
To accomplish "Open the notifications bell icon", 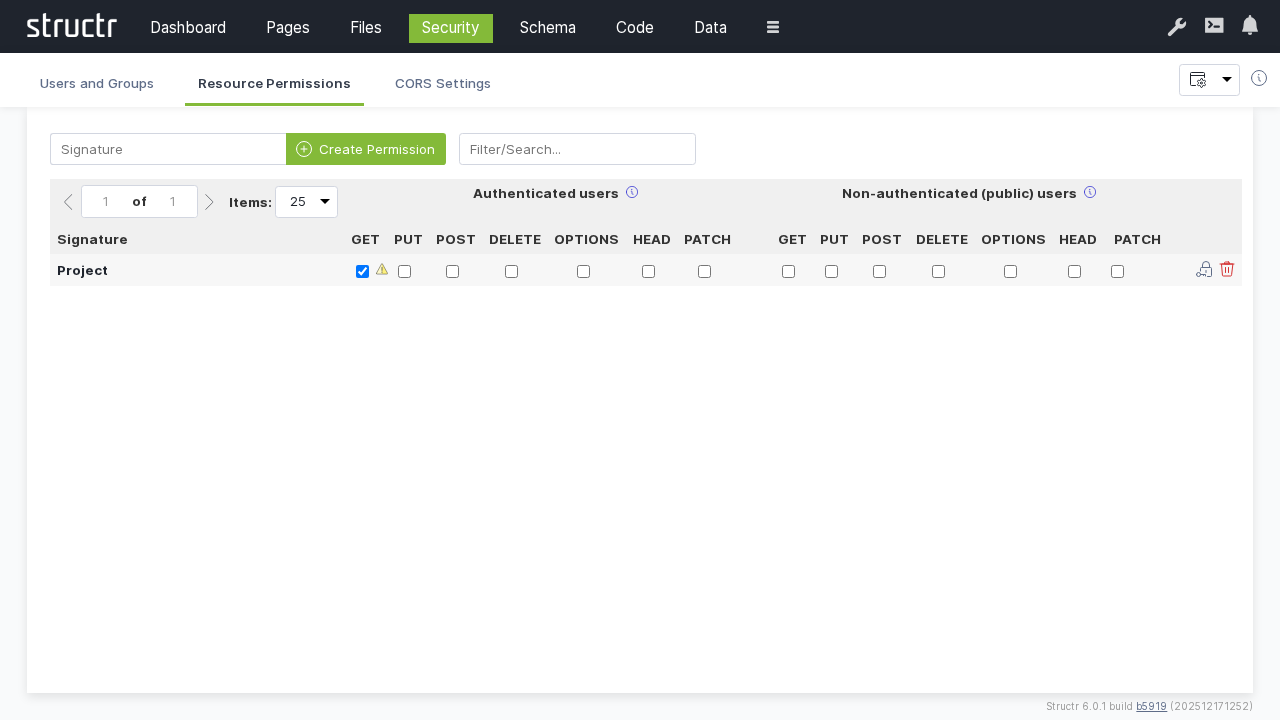I will [1248, 25].
